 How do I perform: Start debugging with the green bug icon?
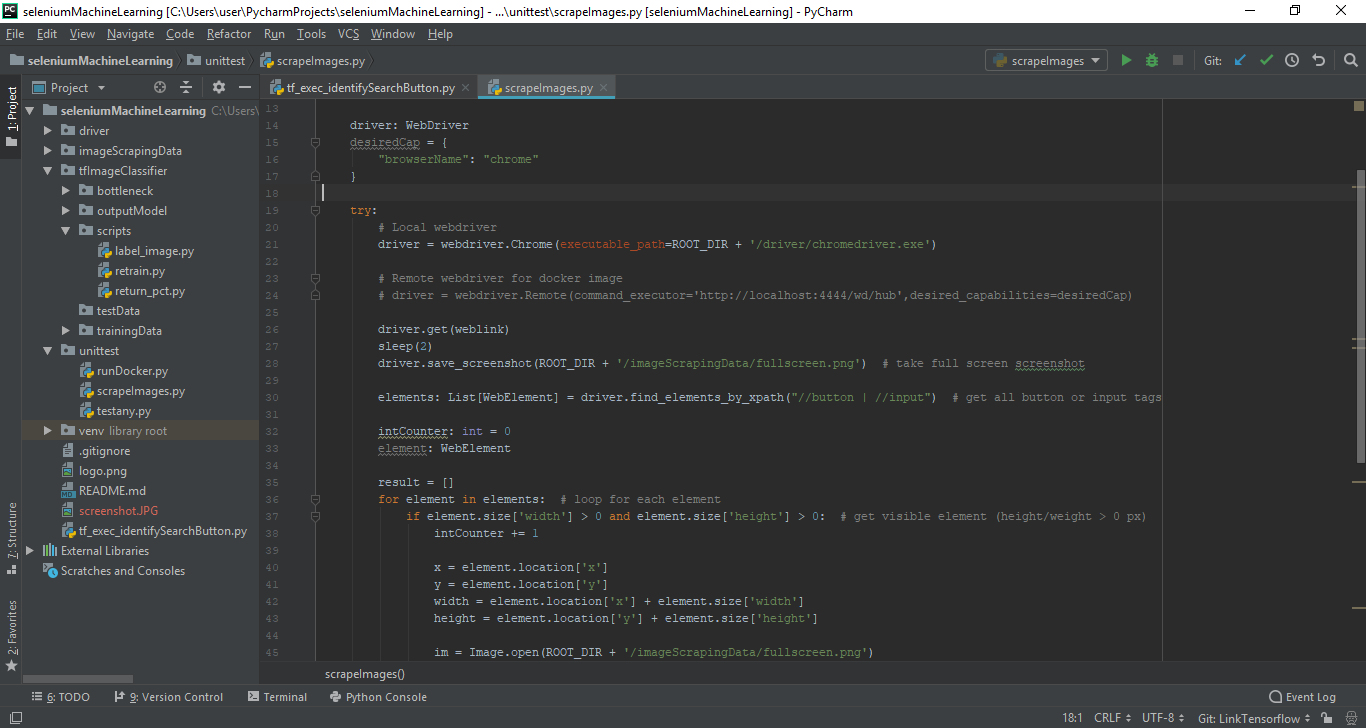[x=1152, y=60]
